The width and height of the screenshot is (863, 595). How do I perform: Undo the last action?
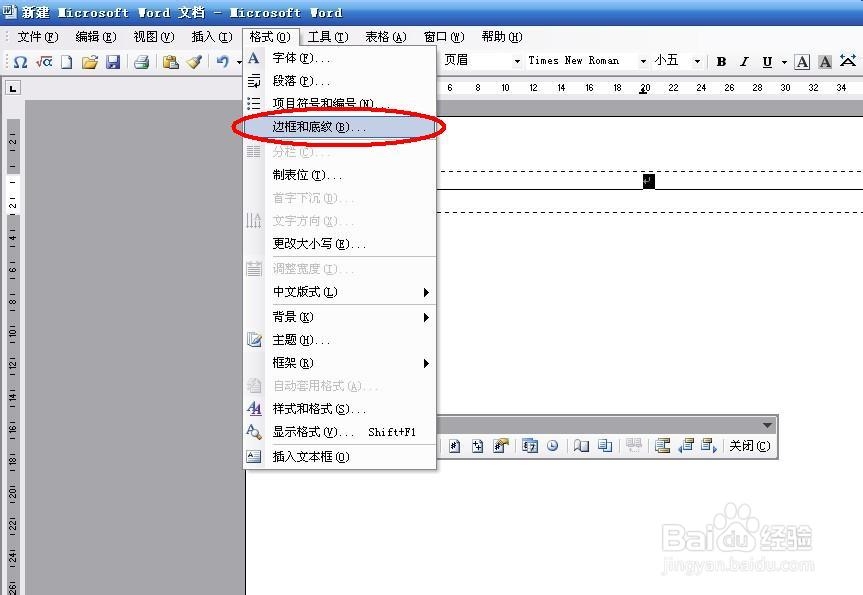coord(222,62)
